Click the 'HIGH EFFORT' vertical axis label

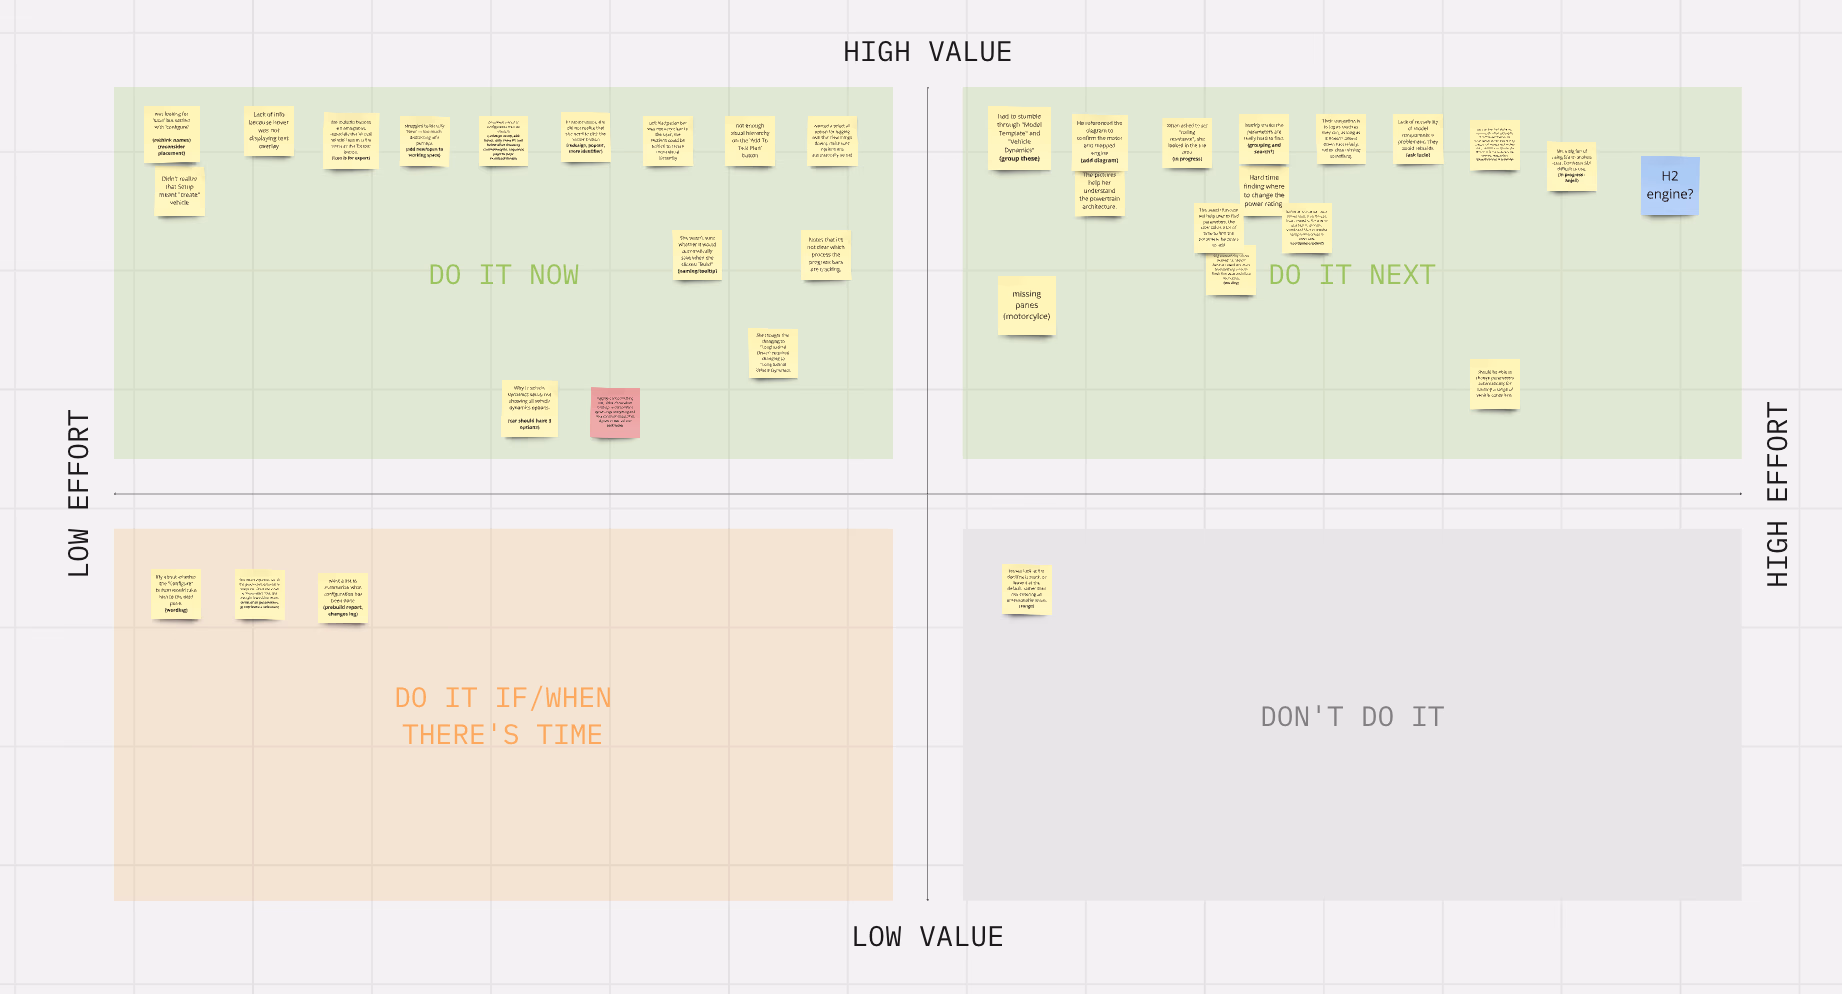[x=1776, y=494]
